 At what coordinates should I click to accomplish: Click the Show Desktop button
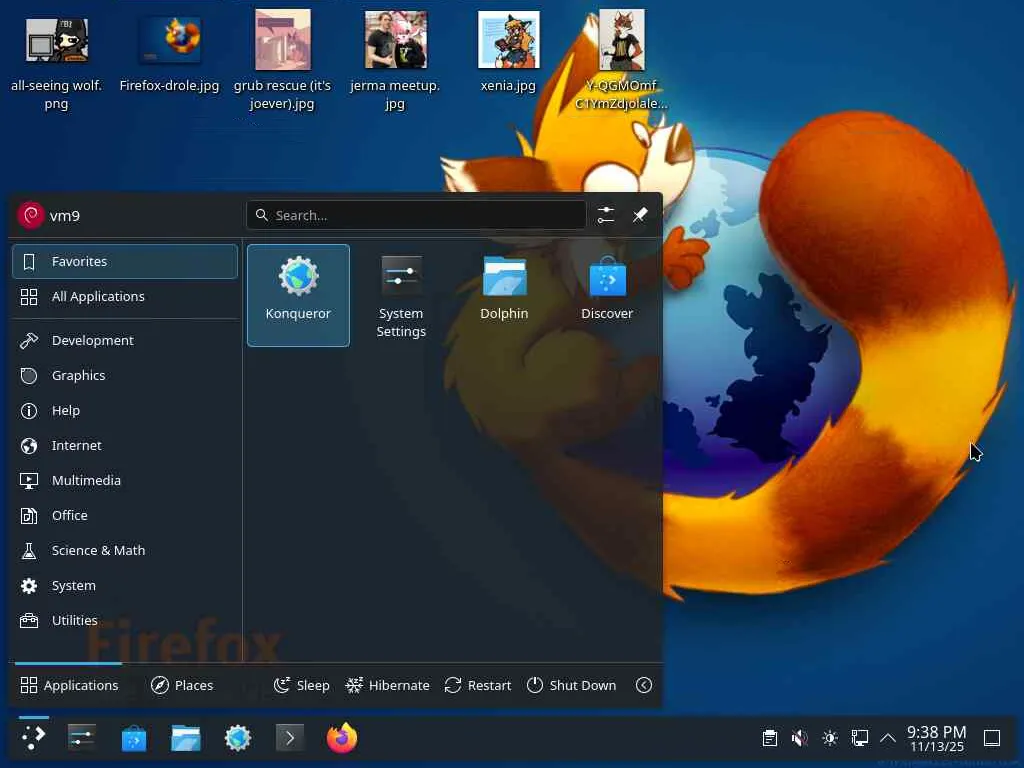click(992, 738)
